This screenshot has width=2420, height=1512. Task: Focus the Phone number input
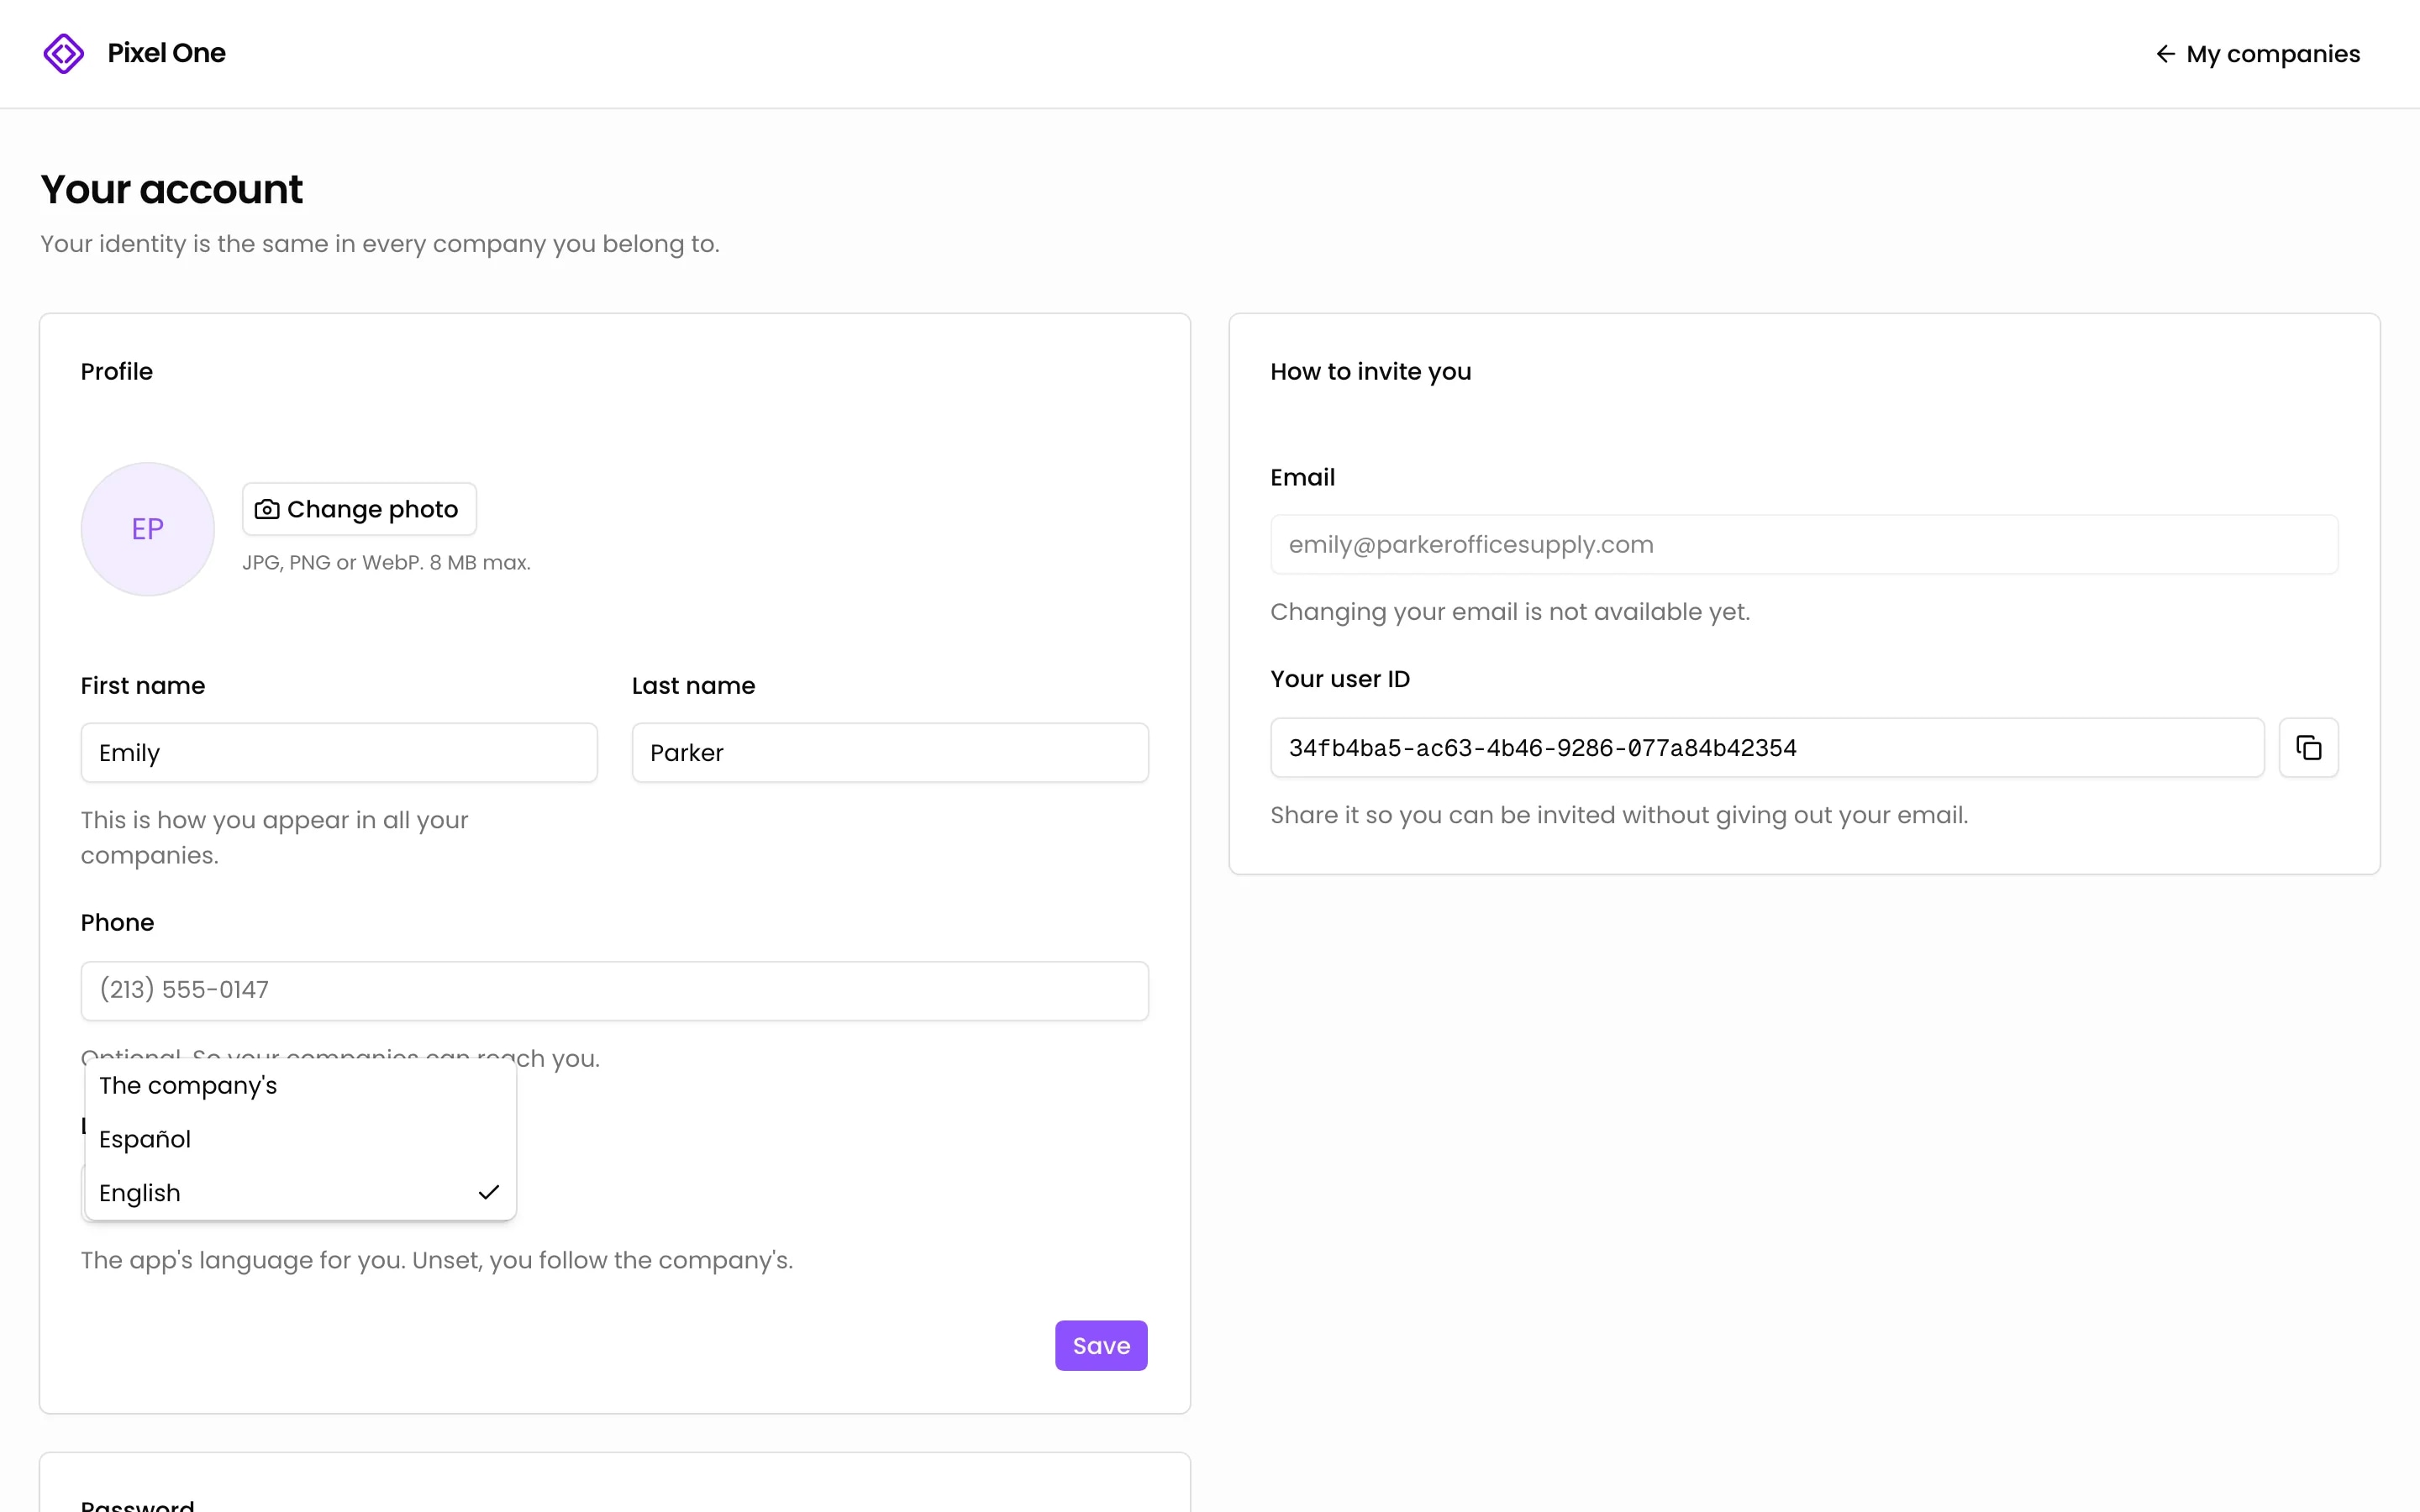pyautogui.click(x=615, y=990)
